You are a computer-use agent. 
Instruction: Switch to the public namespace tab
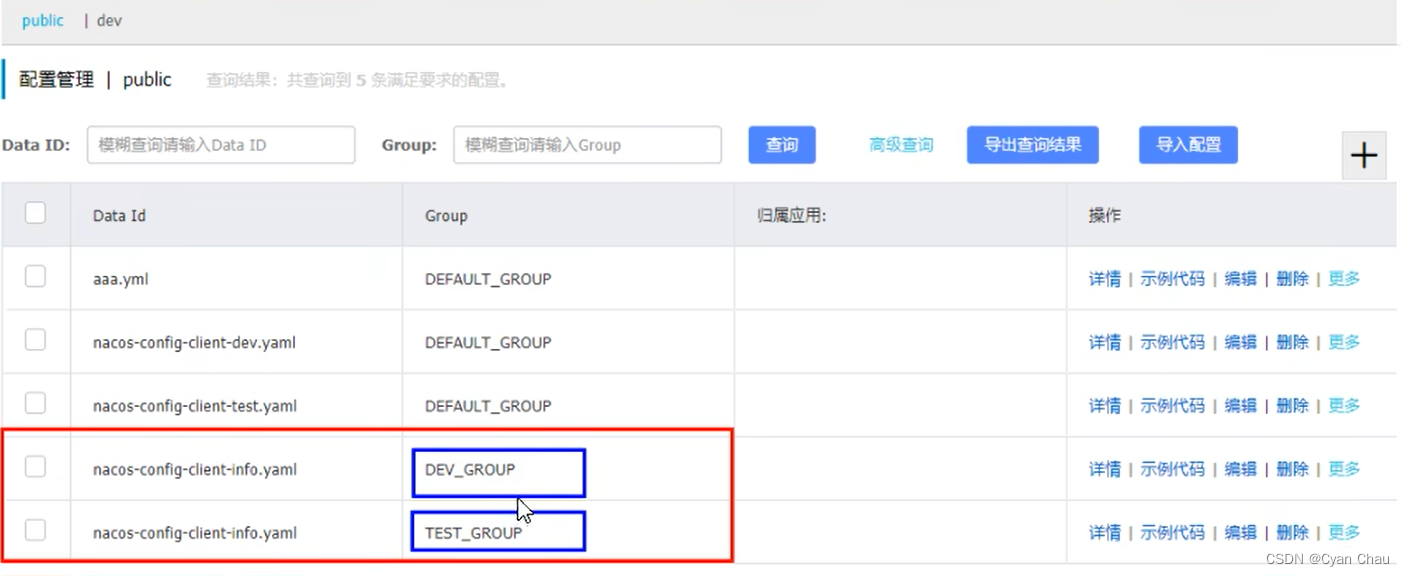(43, 20)
